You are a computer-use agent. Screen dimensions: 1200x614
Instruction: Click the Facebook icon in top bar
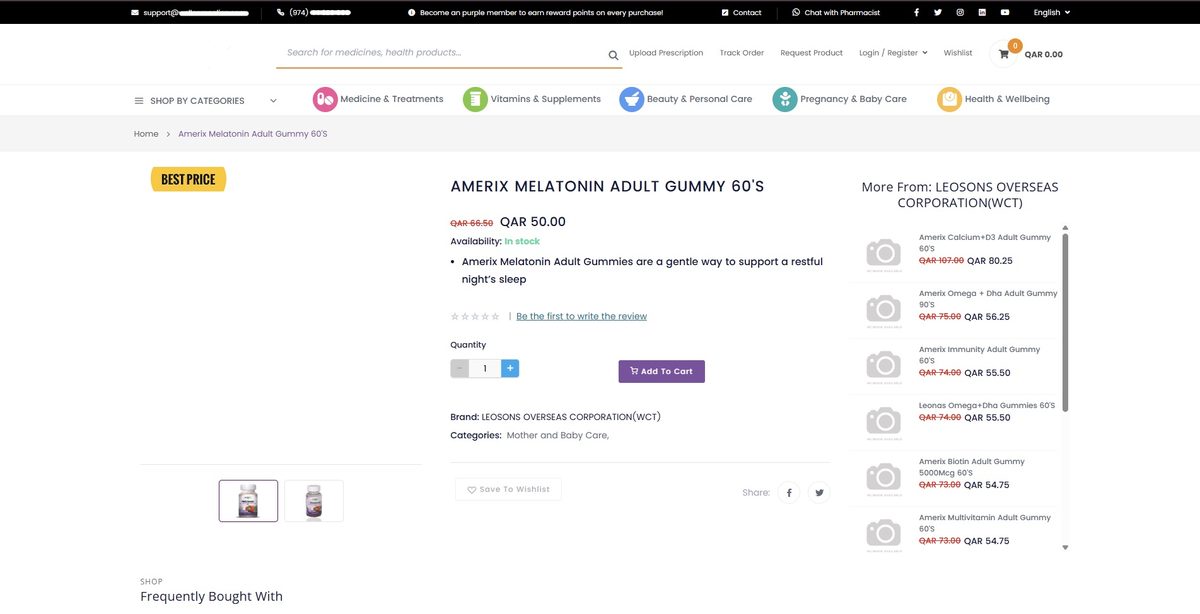point(916,12)
